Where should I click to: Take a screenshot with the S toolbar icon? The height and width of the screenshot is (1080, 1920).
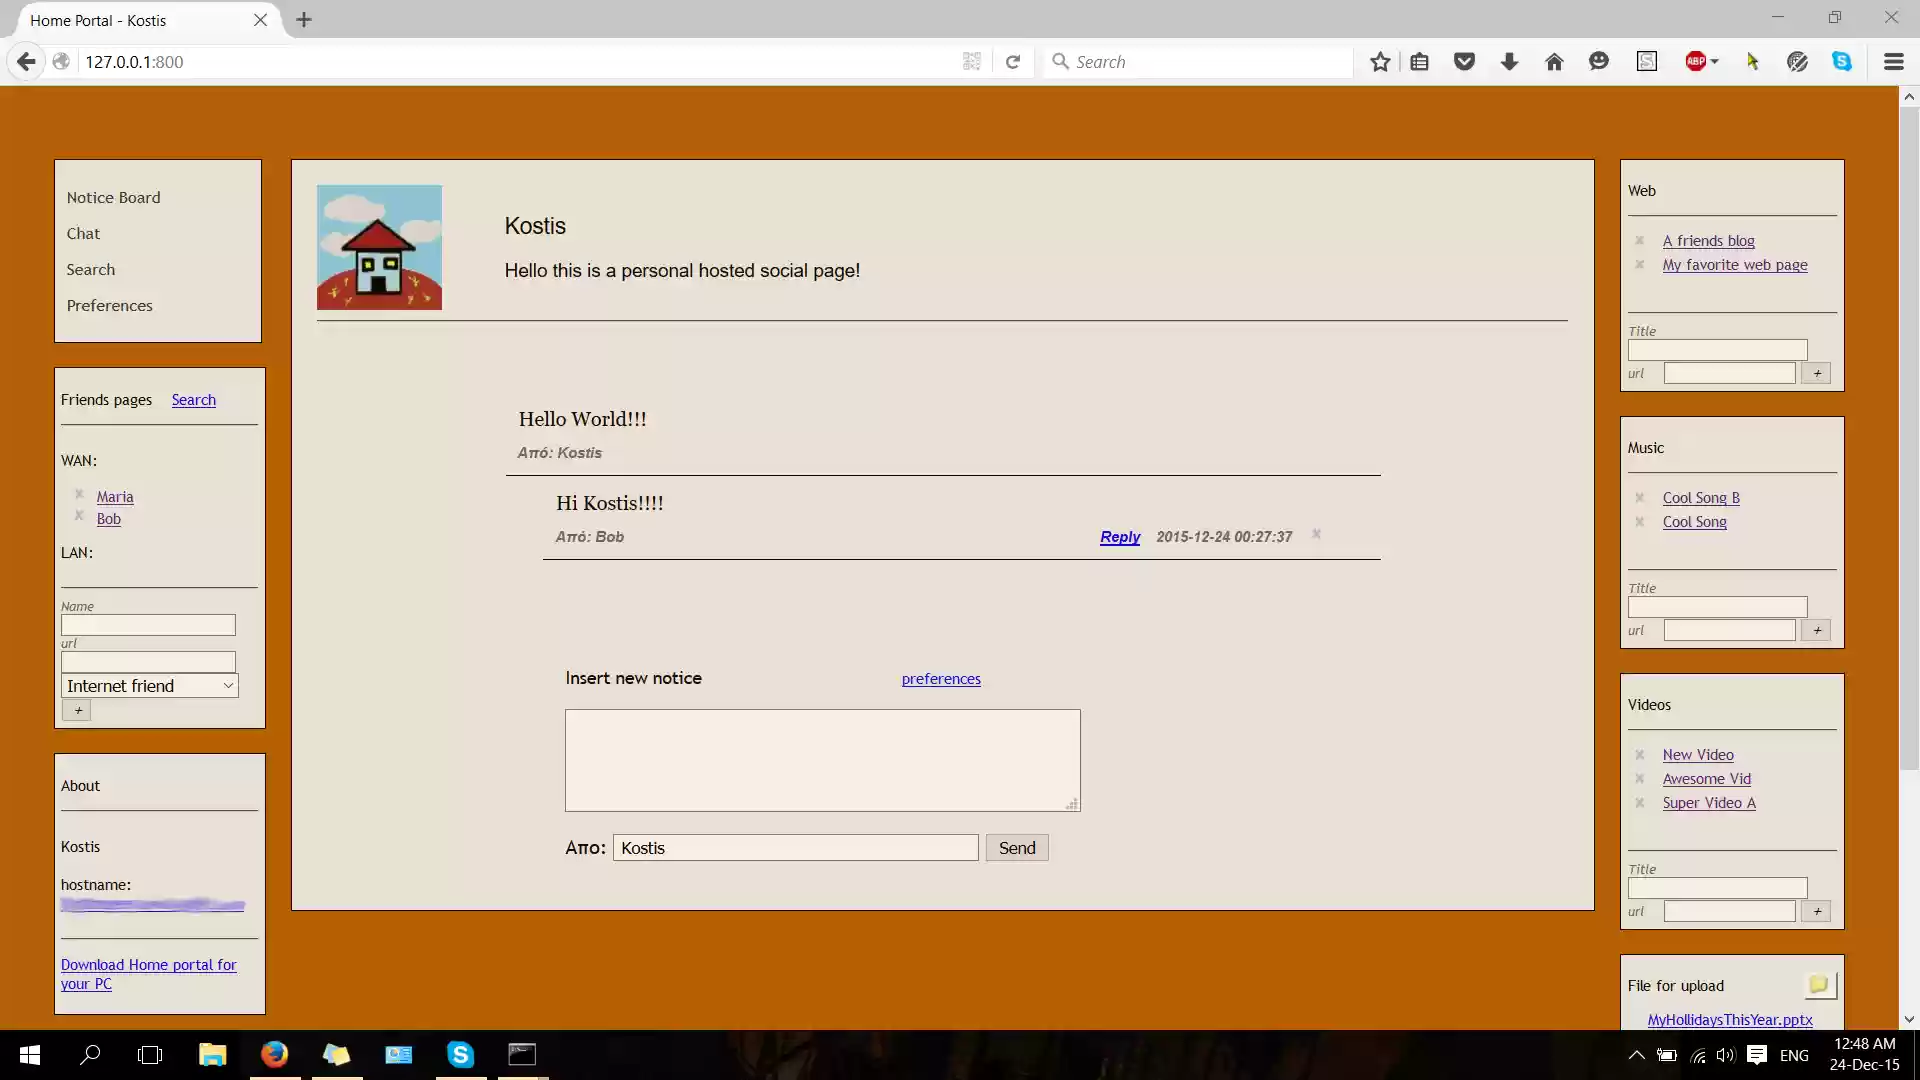[1647, 61]
